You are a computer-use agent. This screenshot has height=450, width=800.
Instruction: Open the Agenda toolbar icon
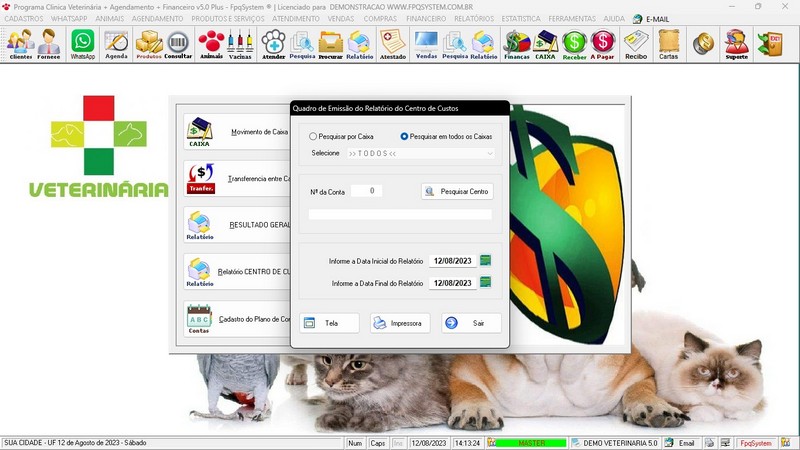pyautogui.click(x=116, y=44)
